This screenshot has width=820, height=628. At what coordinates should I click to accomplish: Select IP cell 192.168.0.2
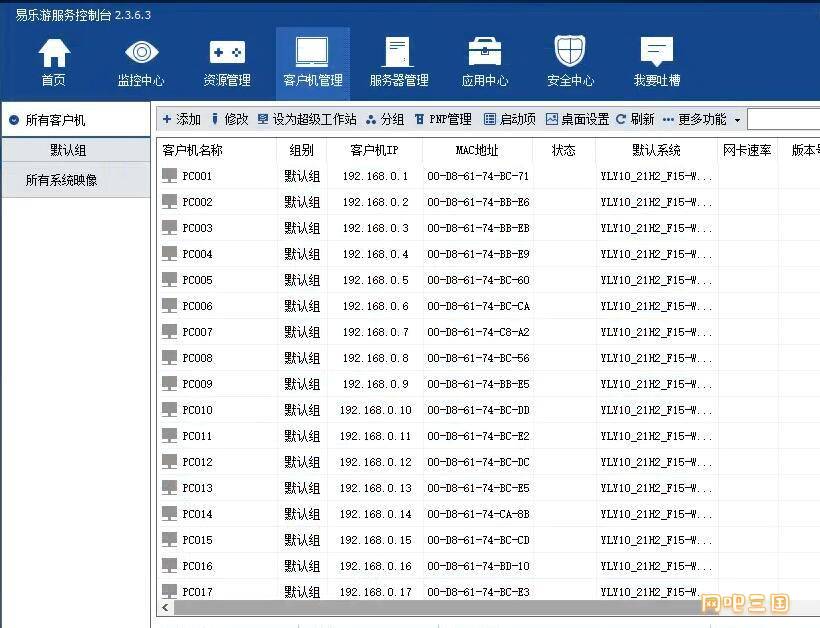click(375, 202)
